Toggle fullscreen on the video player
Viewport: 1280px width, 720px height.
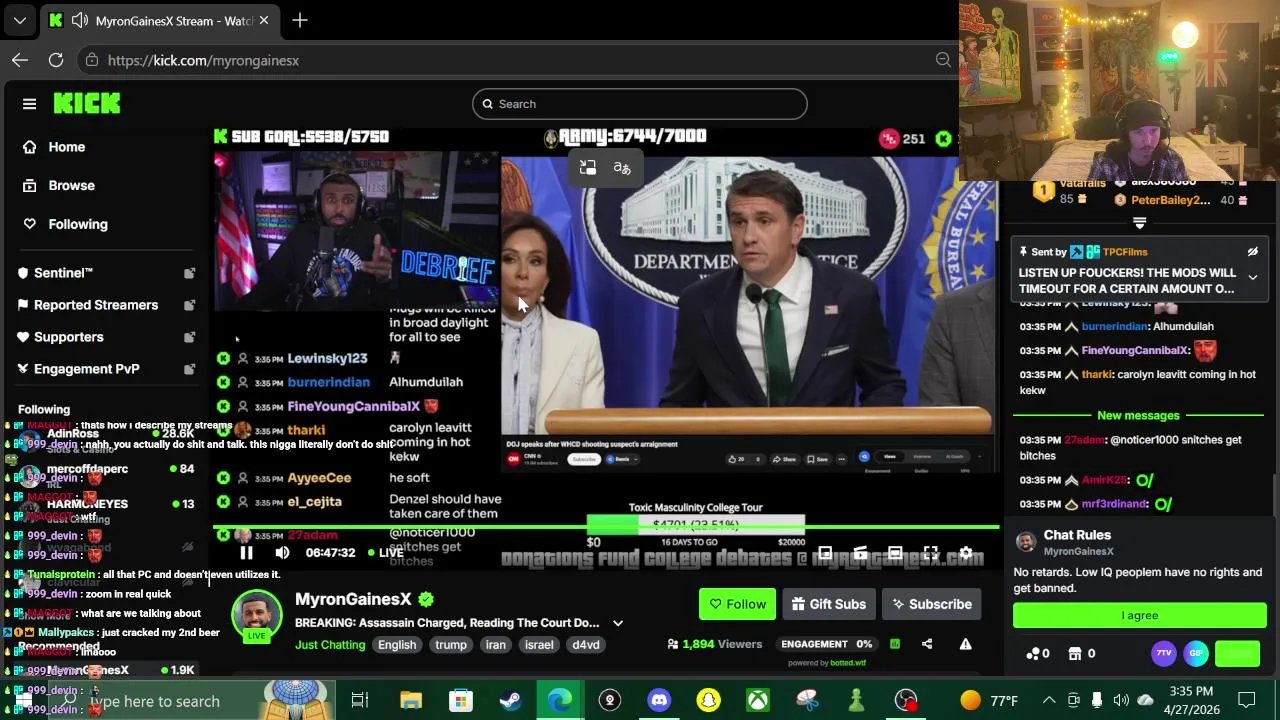pos(930,552)
